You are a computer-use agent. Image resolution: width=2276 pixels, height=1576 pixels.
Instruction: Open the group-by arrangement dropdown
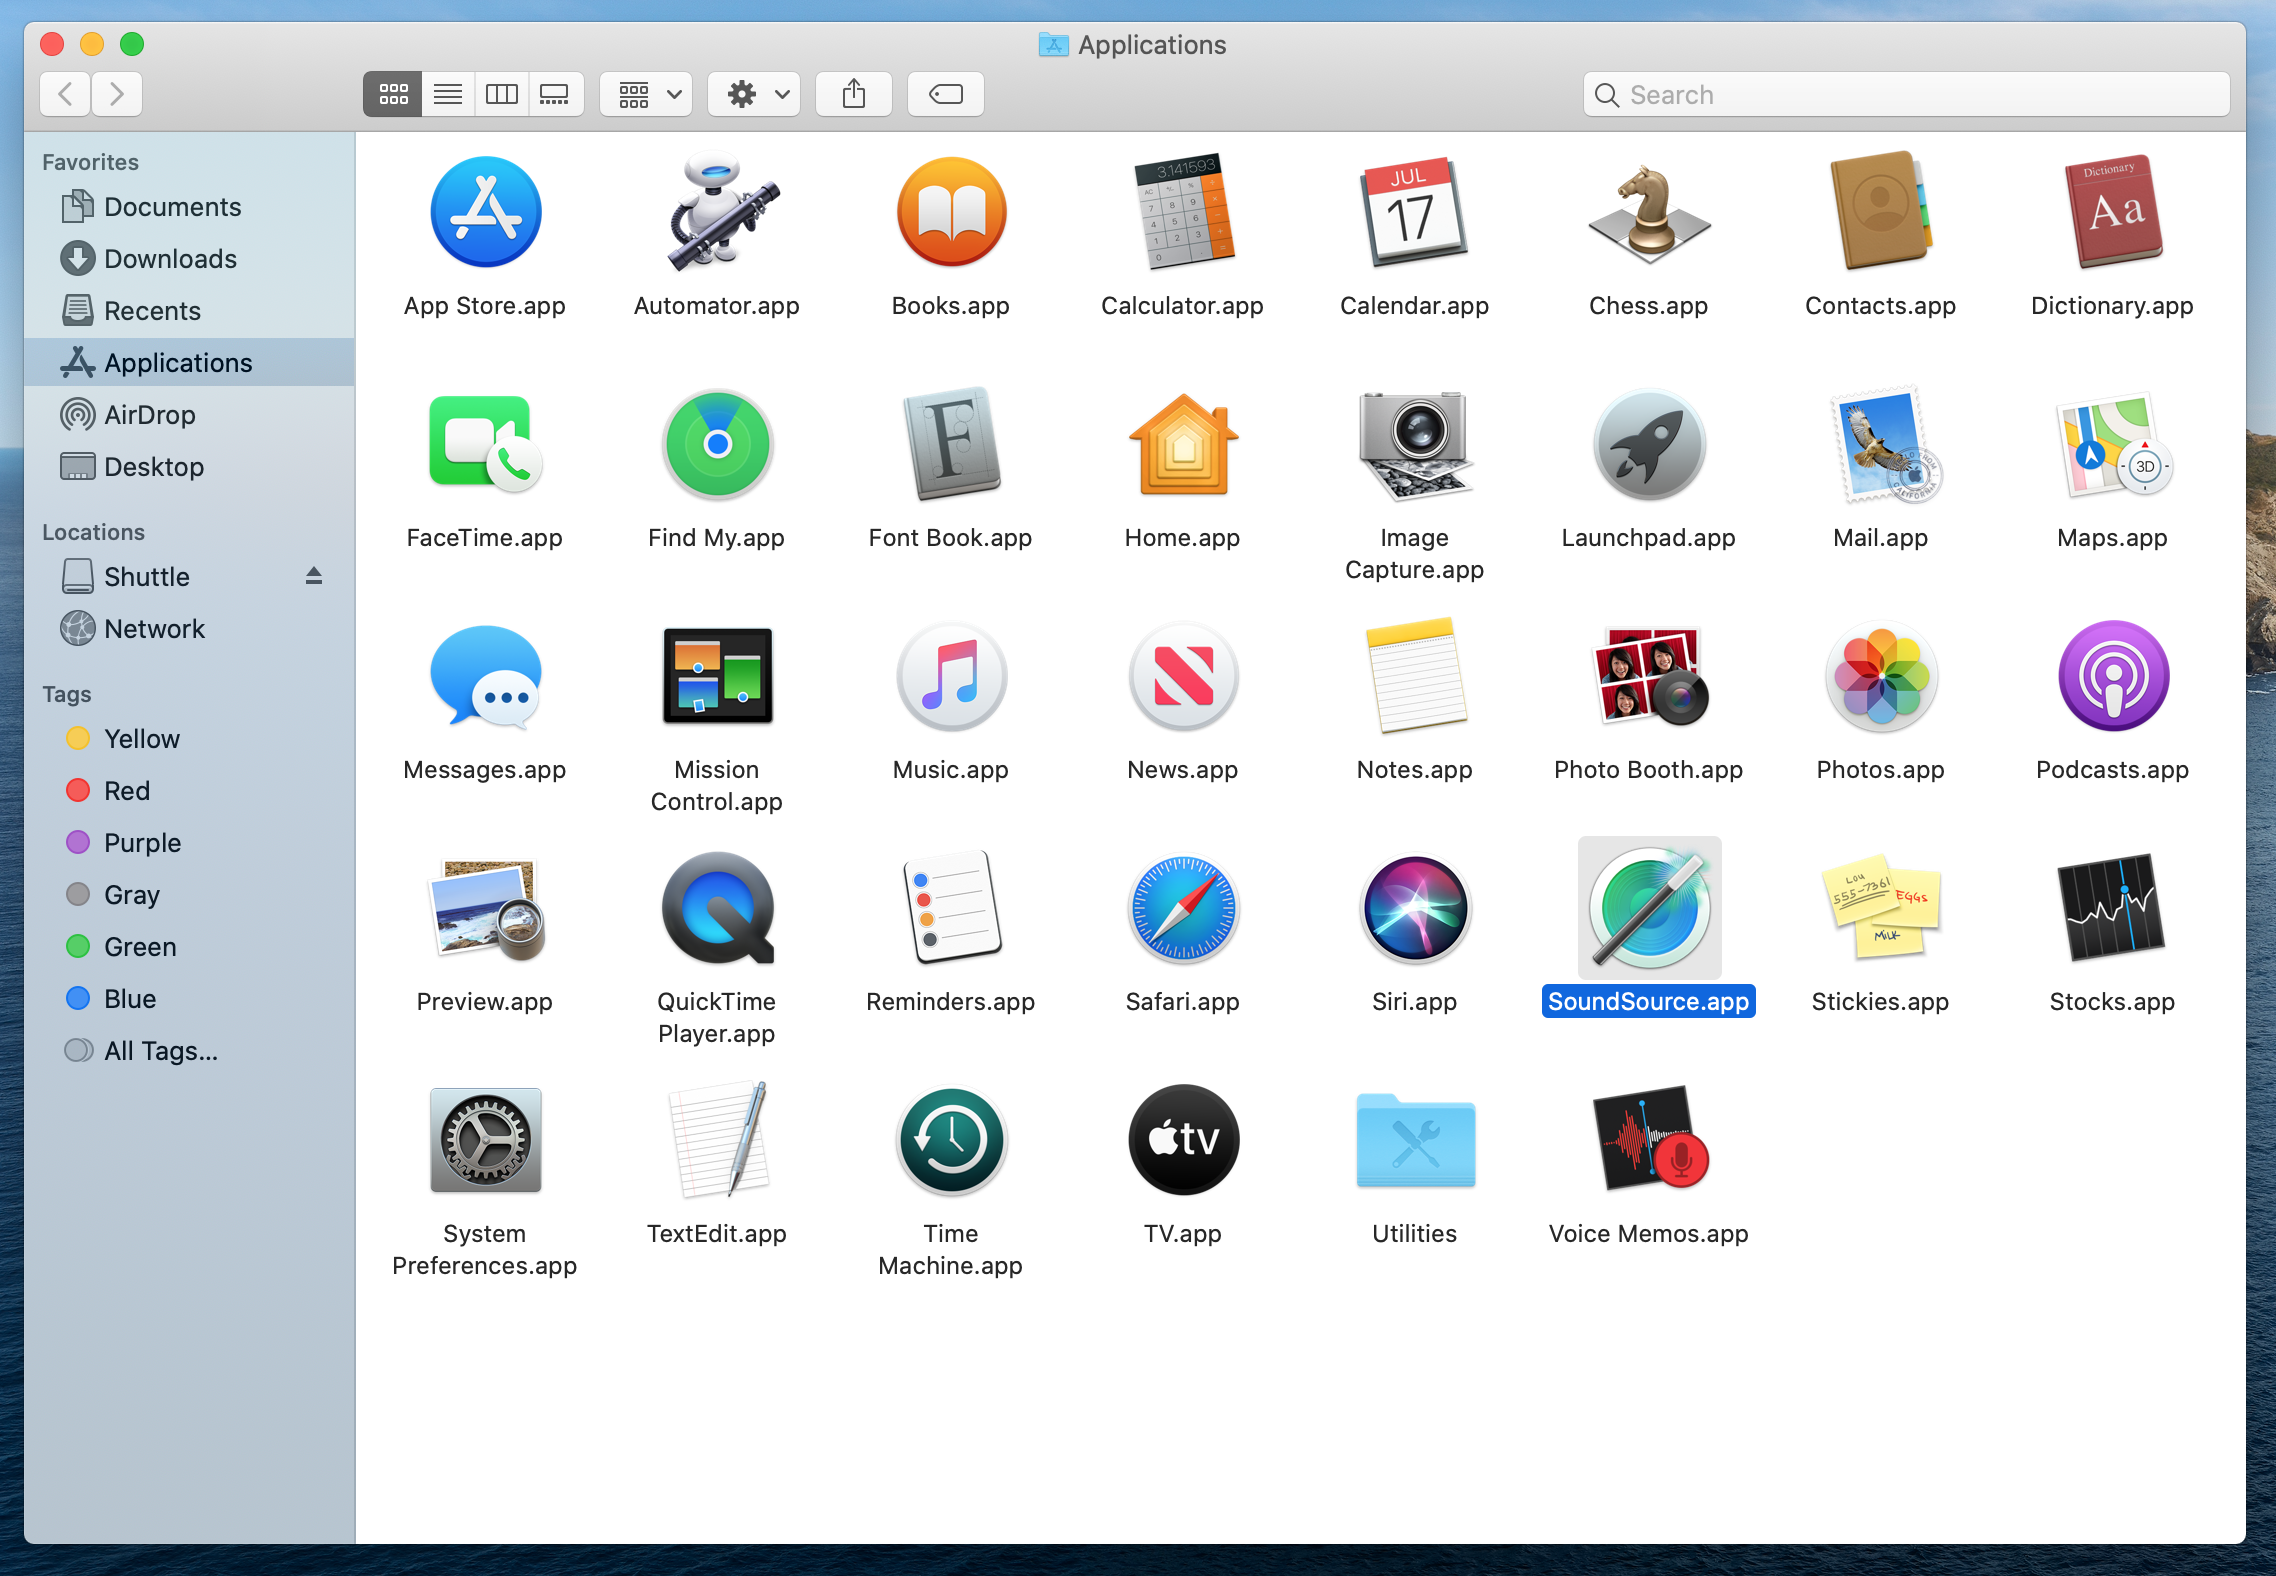point(647,94)
